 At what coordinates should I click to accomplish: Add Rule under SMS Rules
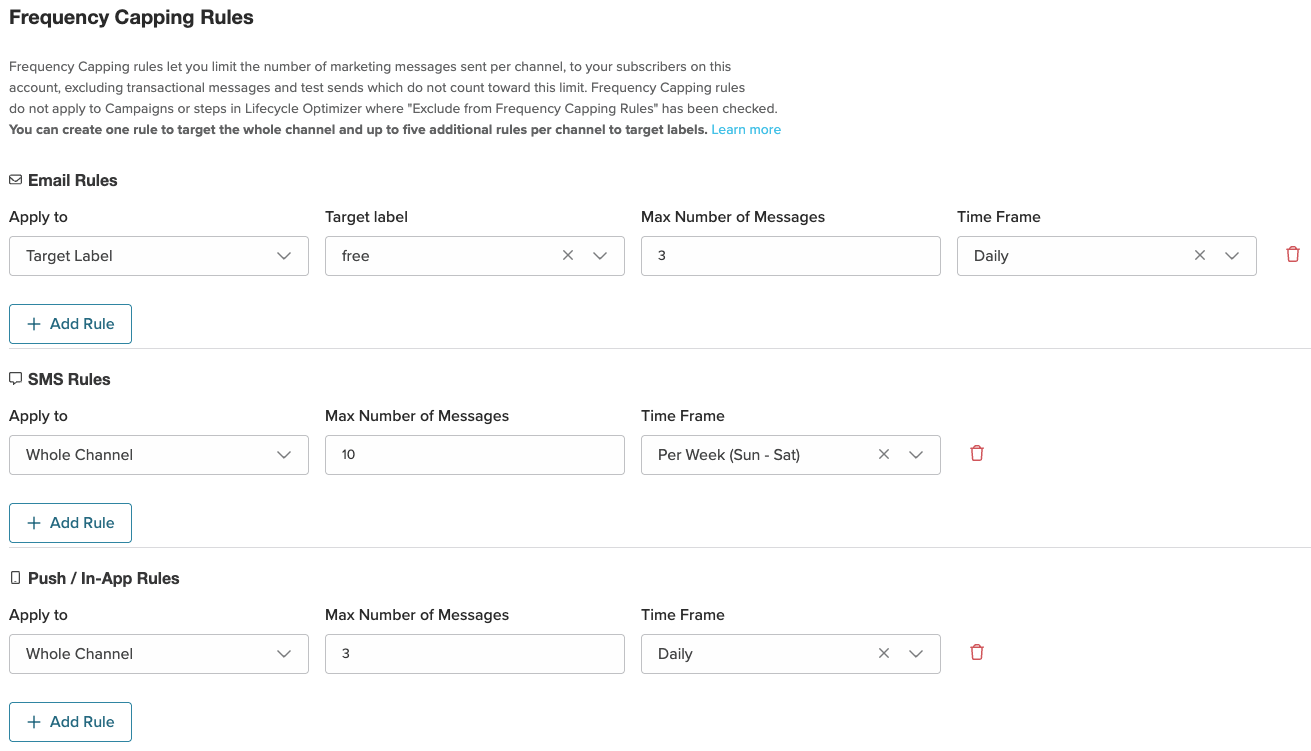71,523
